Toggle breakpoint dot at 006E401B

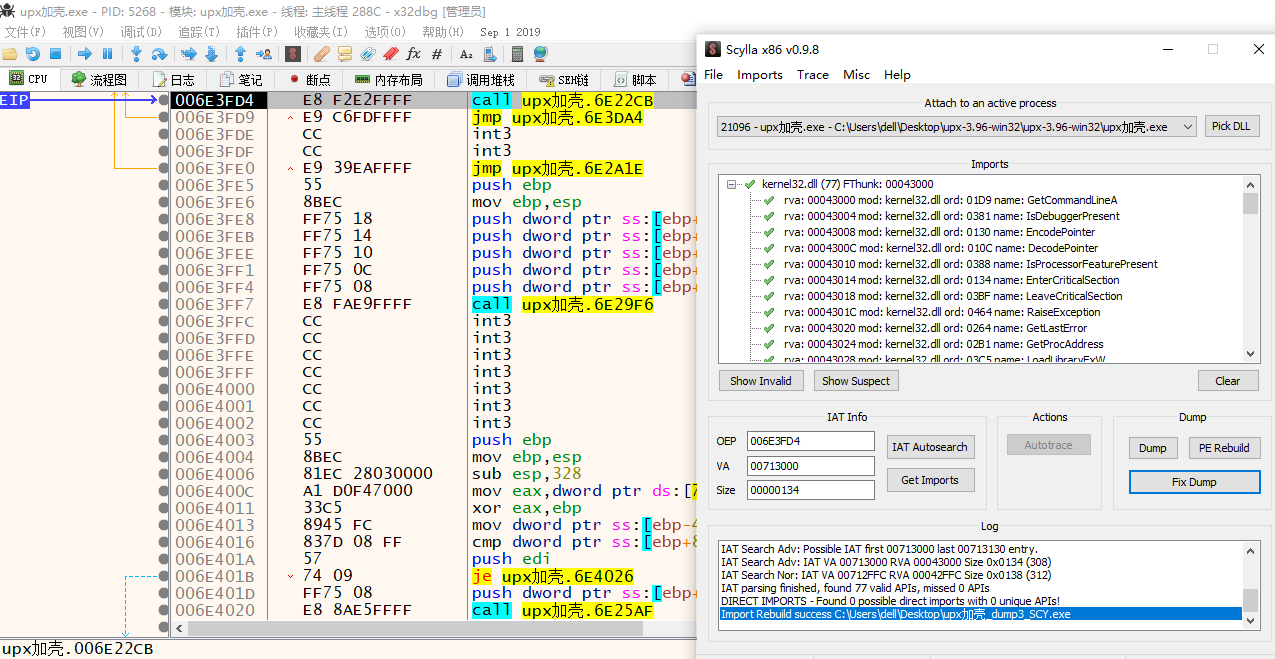click(x=164, y=576)
